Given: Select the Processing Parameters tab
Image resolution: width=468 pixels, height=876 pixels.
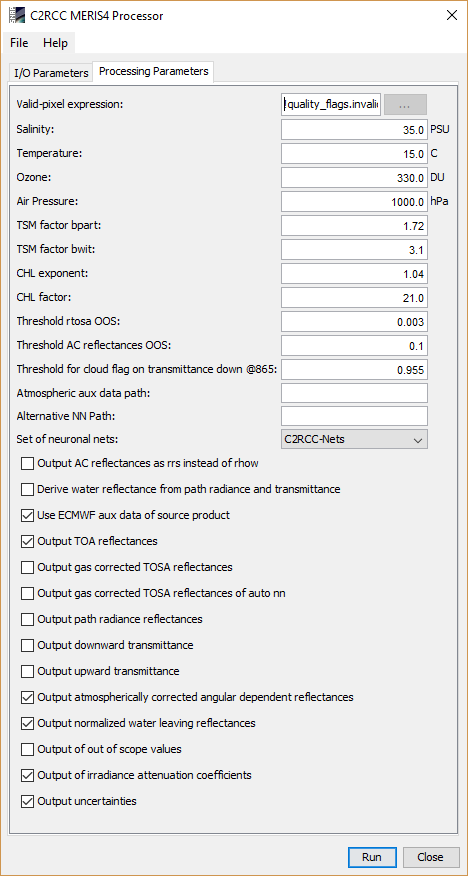Looking at the screenshot, I should pyautogui.click(x=154, y=72).
